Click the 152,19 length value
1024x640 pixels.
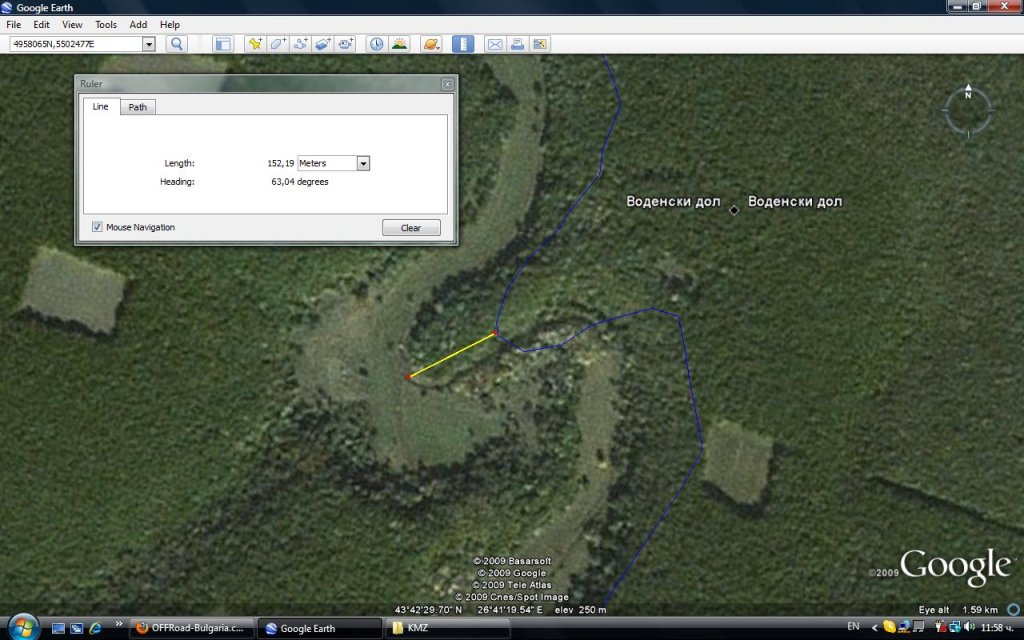pyautogui.click(x=281, y=163)
